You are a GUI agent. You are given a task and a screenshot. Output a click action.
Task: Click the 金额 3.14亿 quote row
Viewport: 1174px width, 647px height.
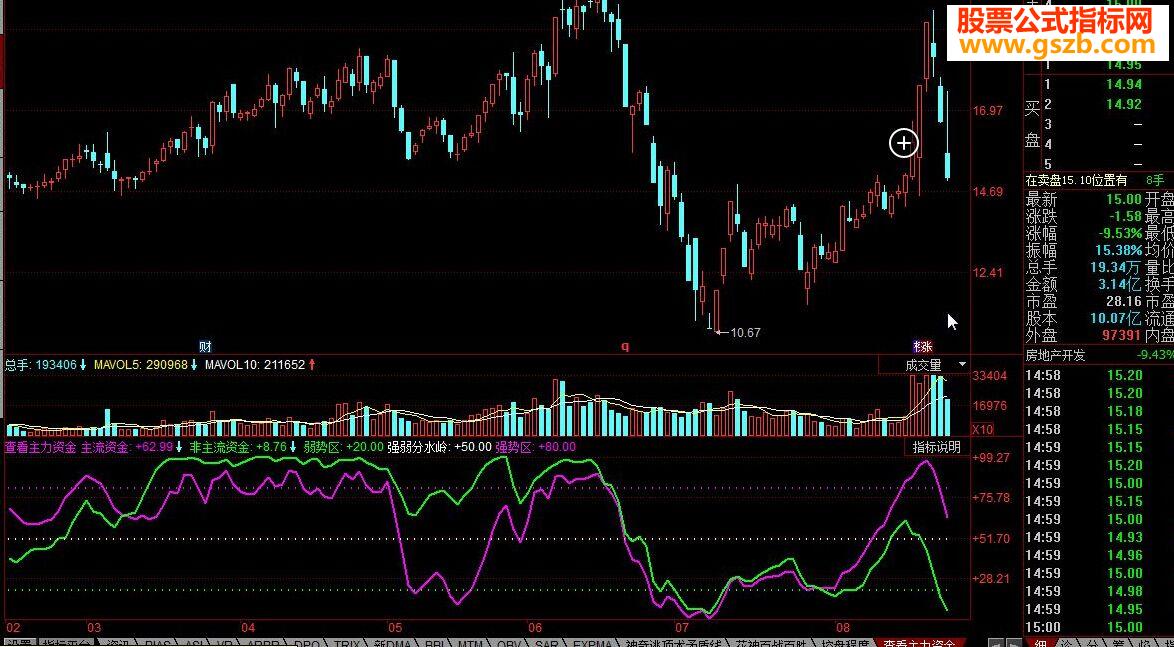(1084, 285)
